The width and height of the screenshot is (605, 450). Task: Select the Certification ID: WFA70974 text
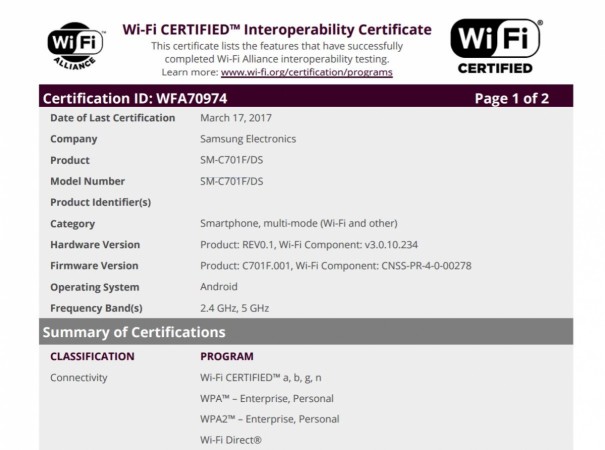click(x=135, y=98)
